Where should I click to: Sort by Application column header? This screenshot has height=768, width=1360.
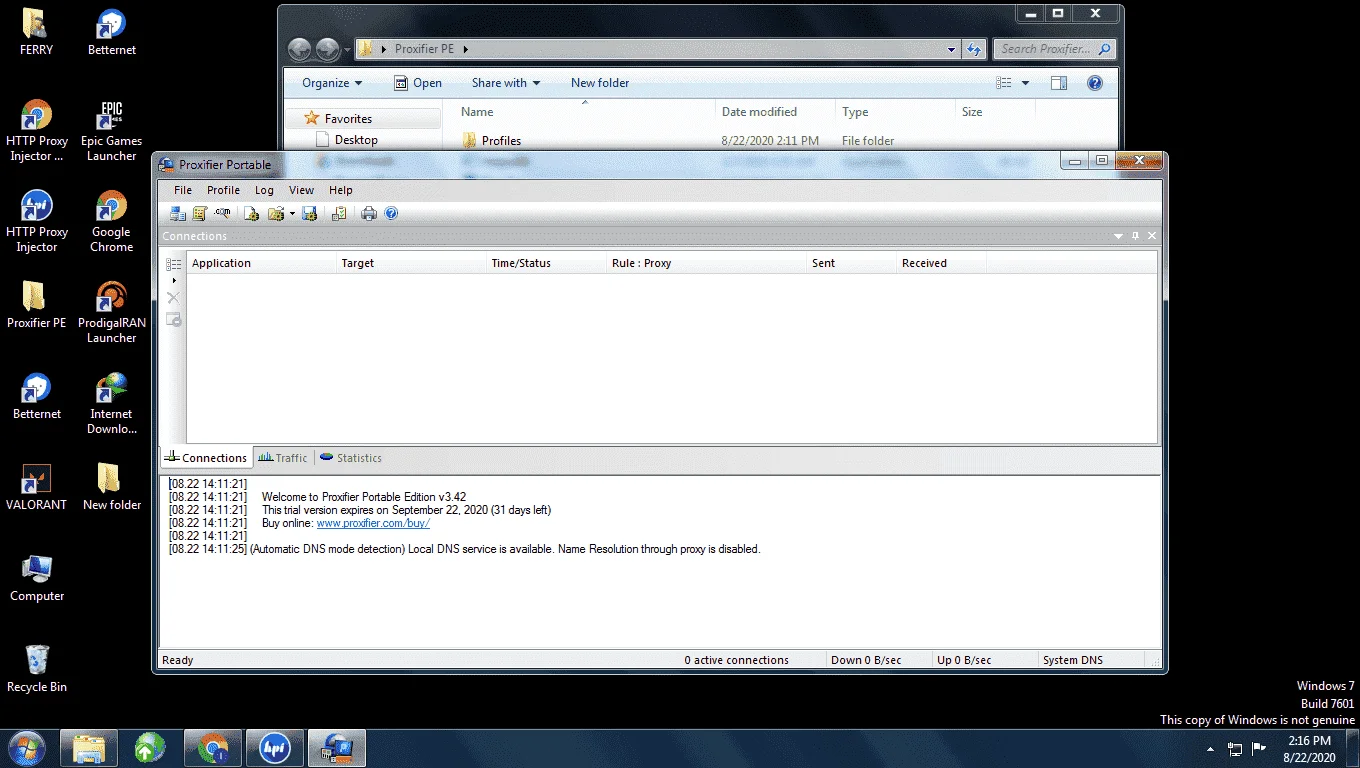[x=261, y=263]
